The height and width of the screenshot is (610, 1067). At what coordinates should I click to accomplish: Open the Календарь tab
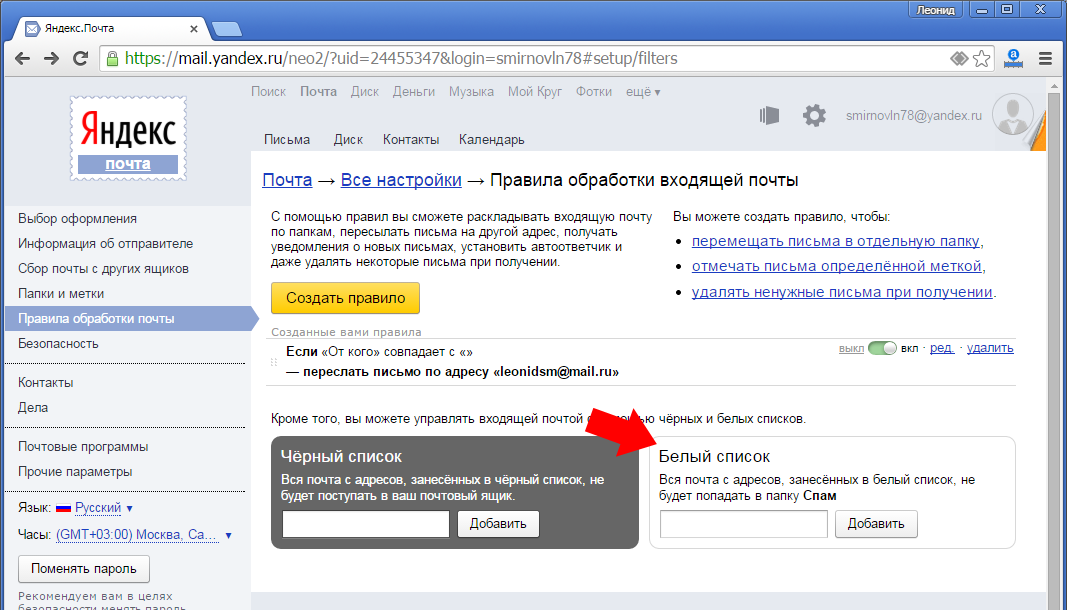tap(491, 140)
